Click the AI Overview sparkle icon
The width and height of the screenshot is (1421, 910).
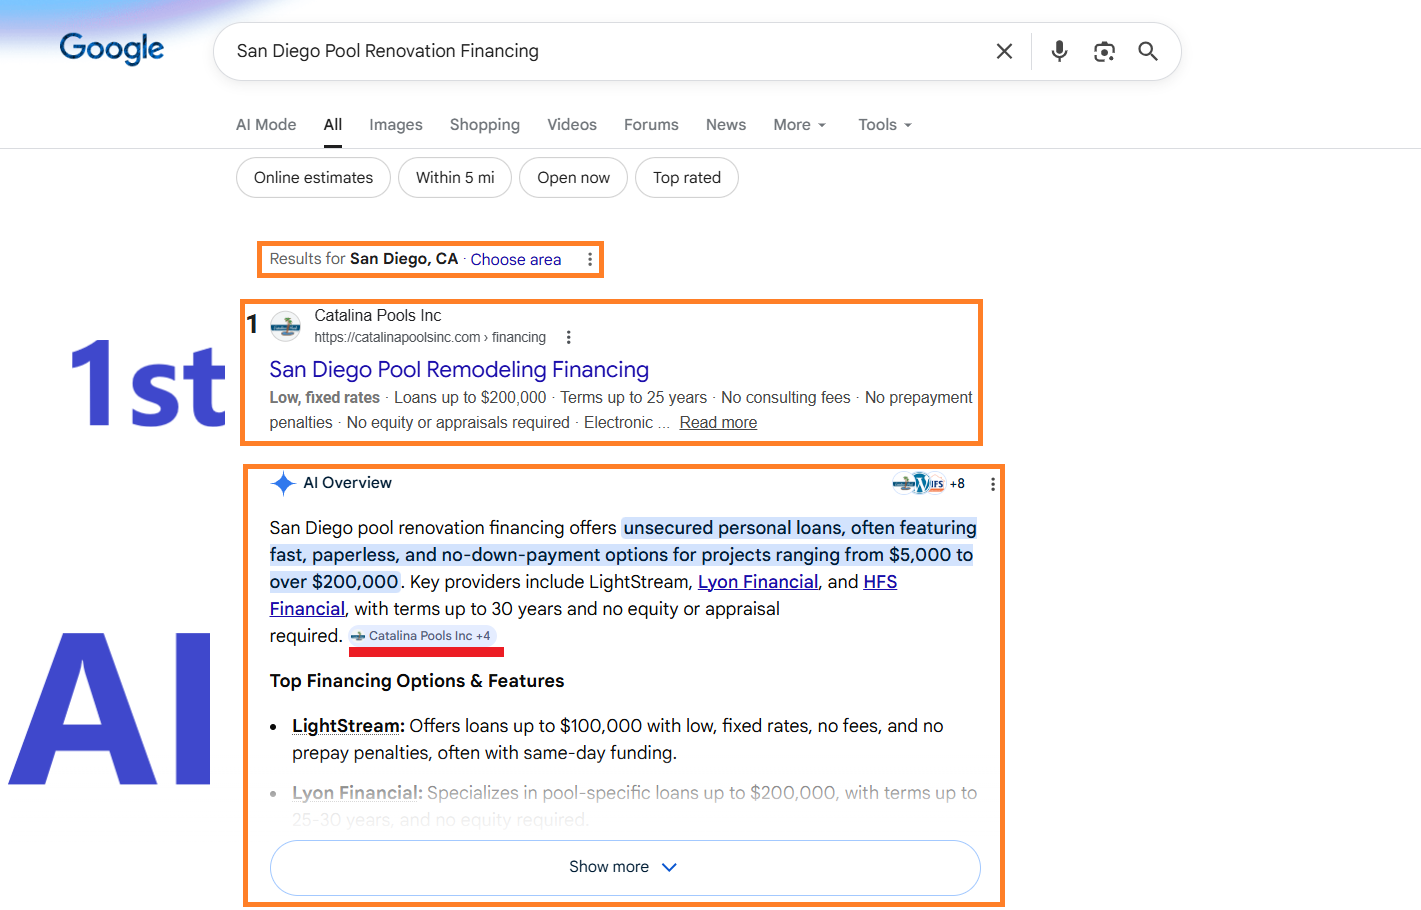pos(283,484)
